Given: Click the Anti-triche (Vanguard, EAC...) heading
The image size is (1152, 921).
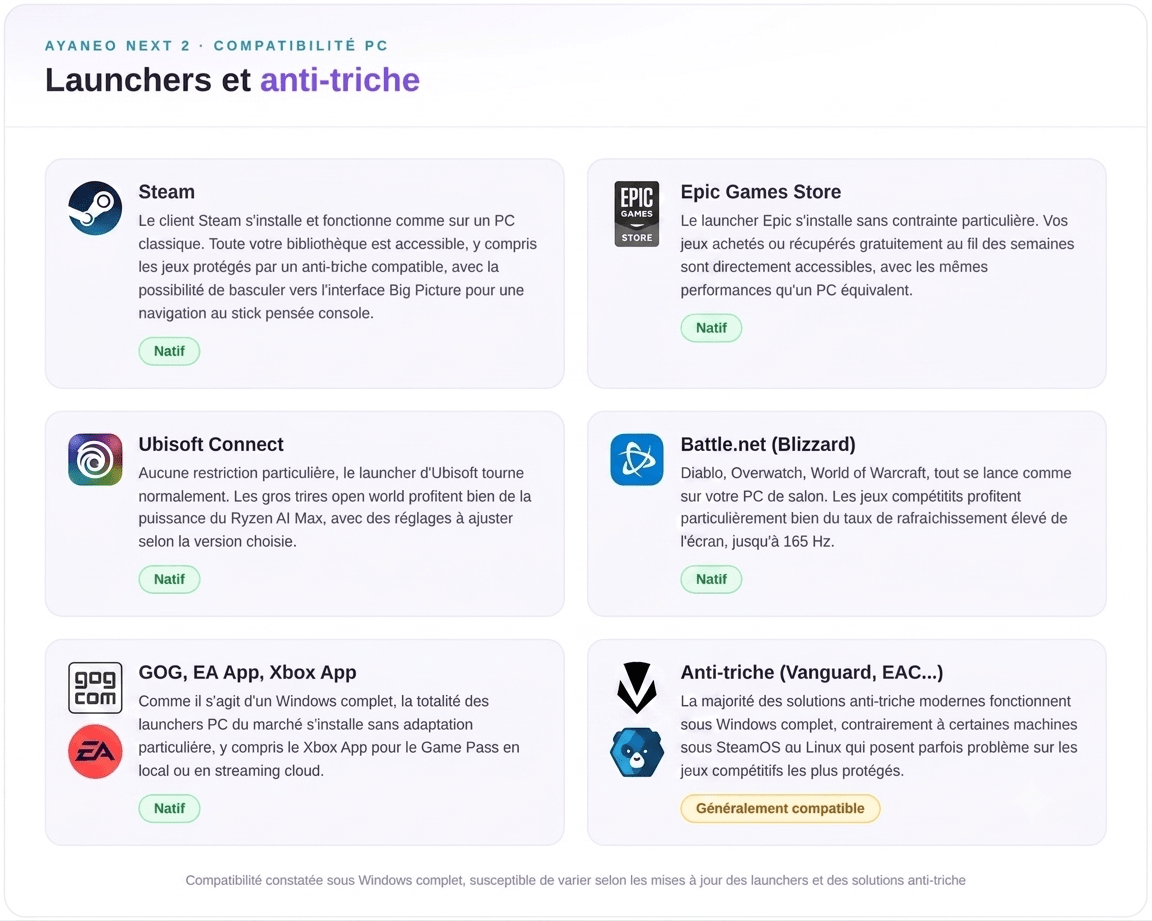Looking at the screenshot, I should pos(811,673).
